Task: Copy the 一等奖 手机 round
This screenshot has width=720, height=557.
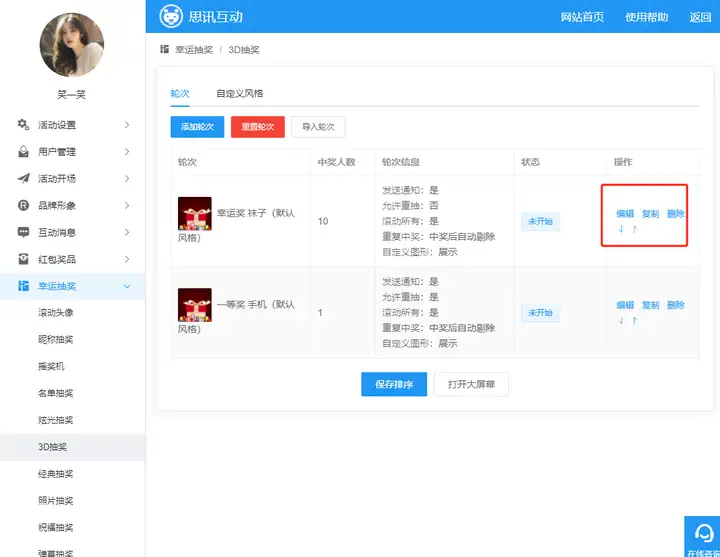Action: [650, 305]
